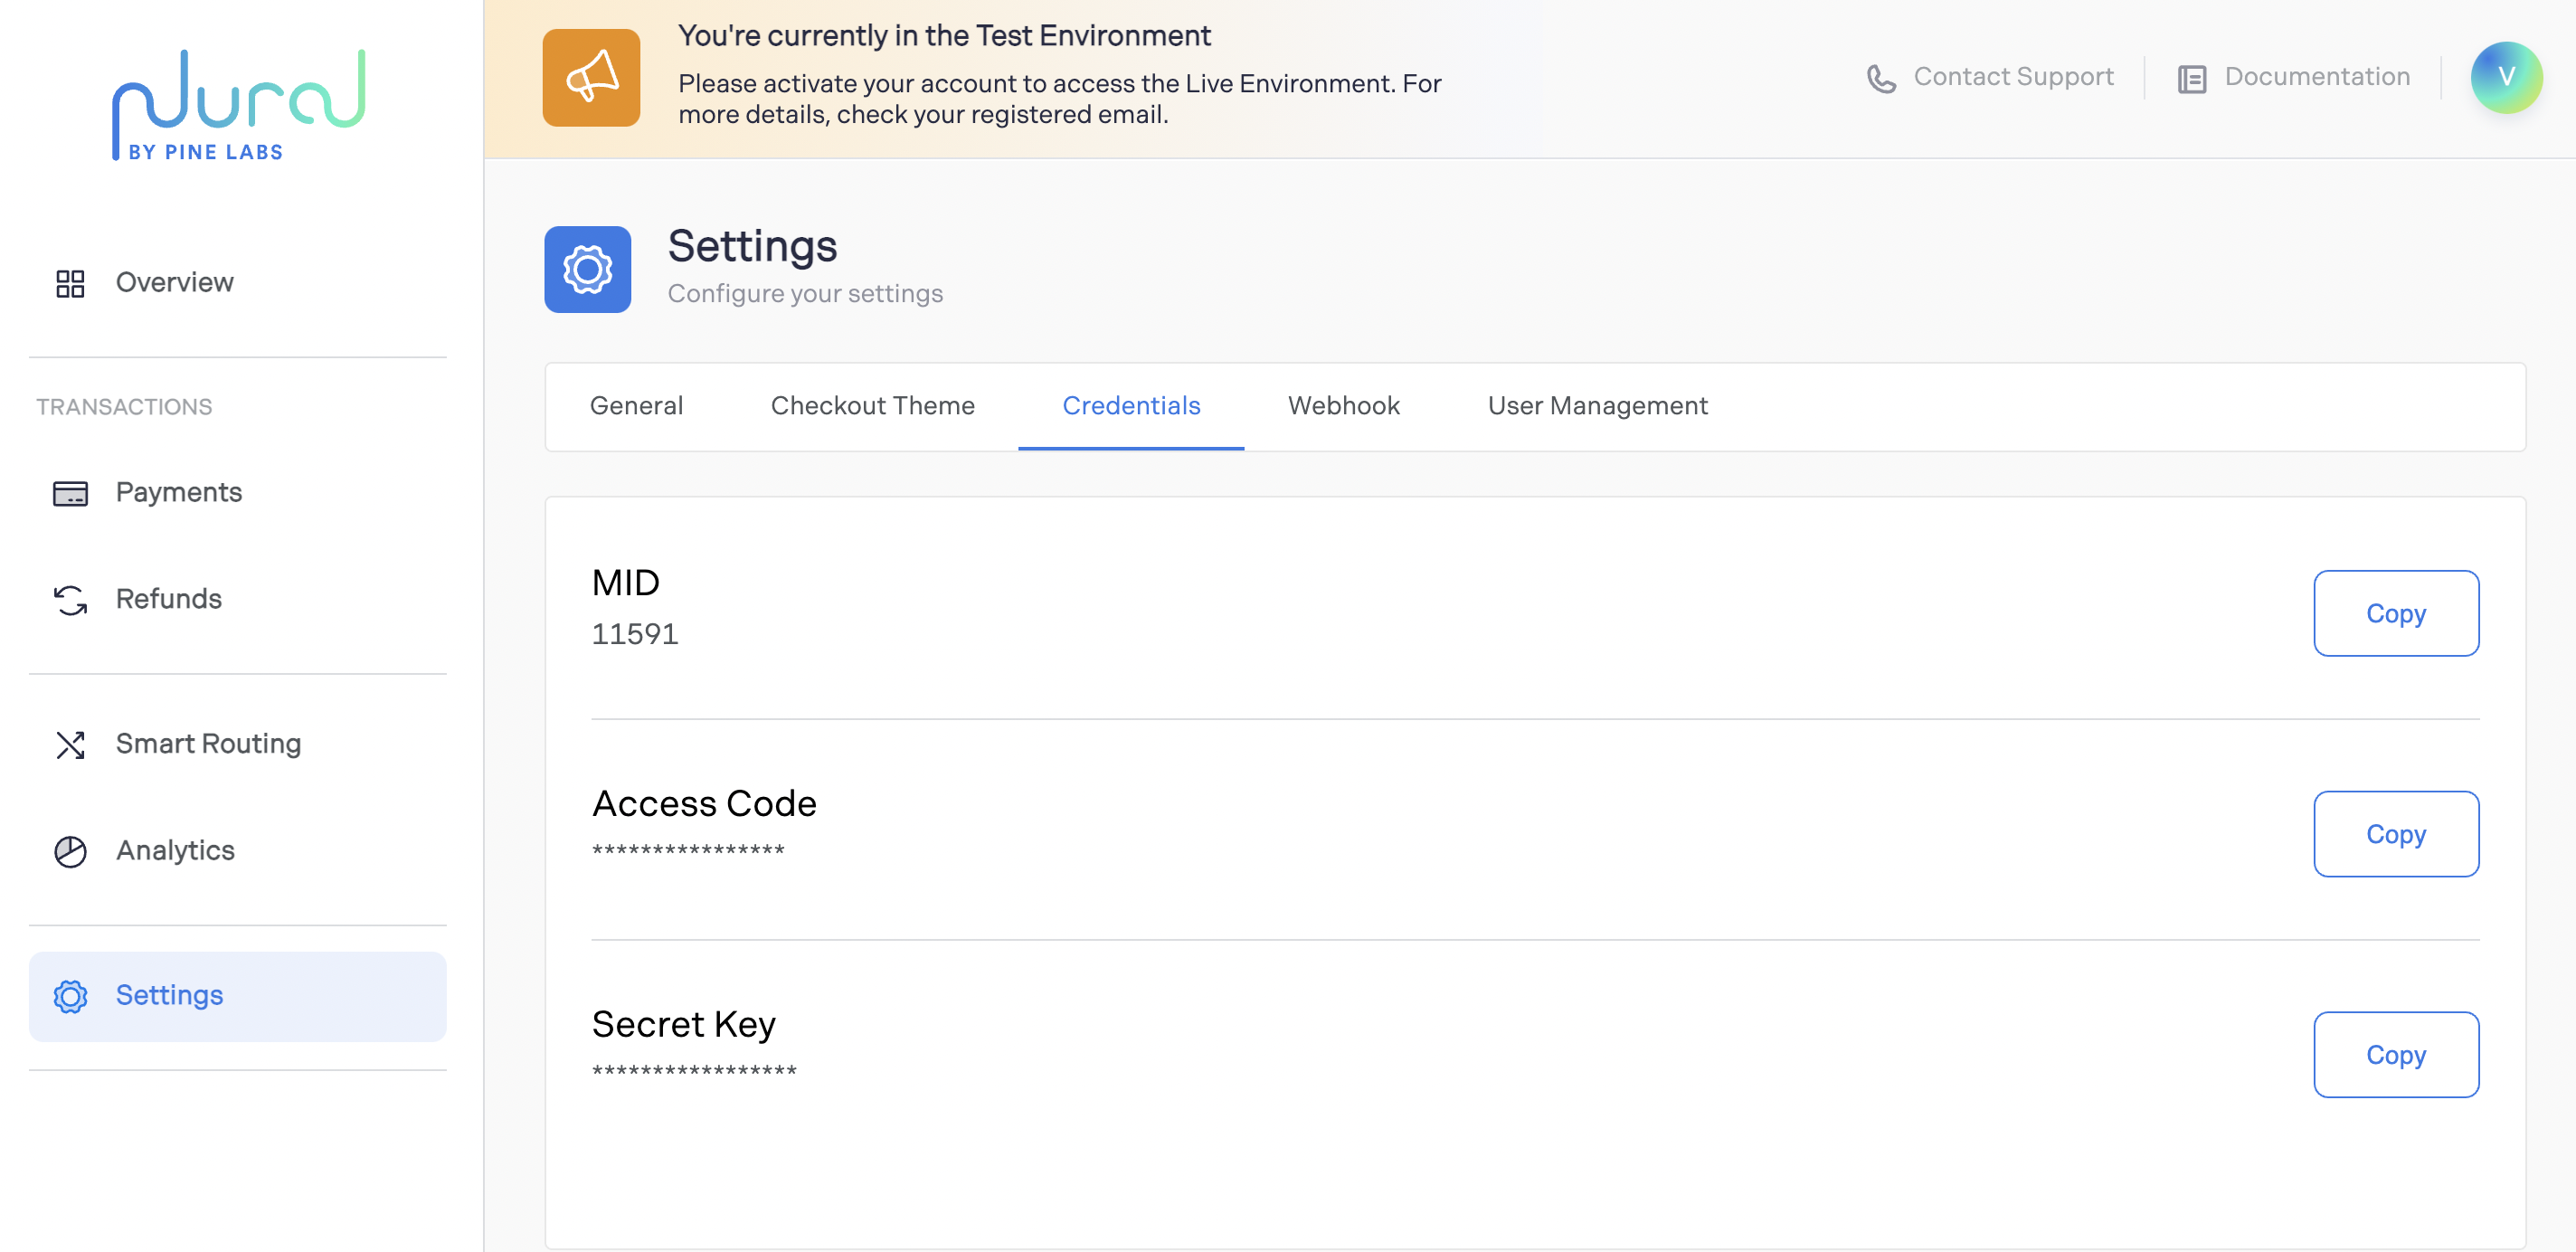The height and width of the screenshot is (1252, 2576).
Task: Click the Payments card icon
Action: point(70,493)
